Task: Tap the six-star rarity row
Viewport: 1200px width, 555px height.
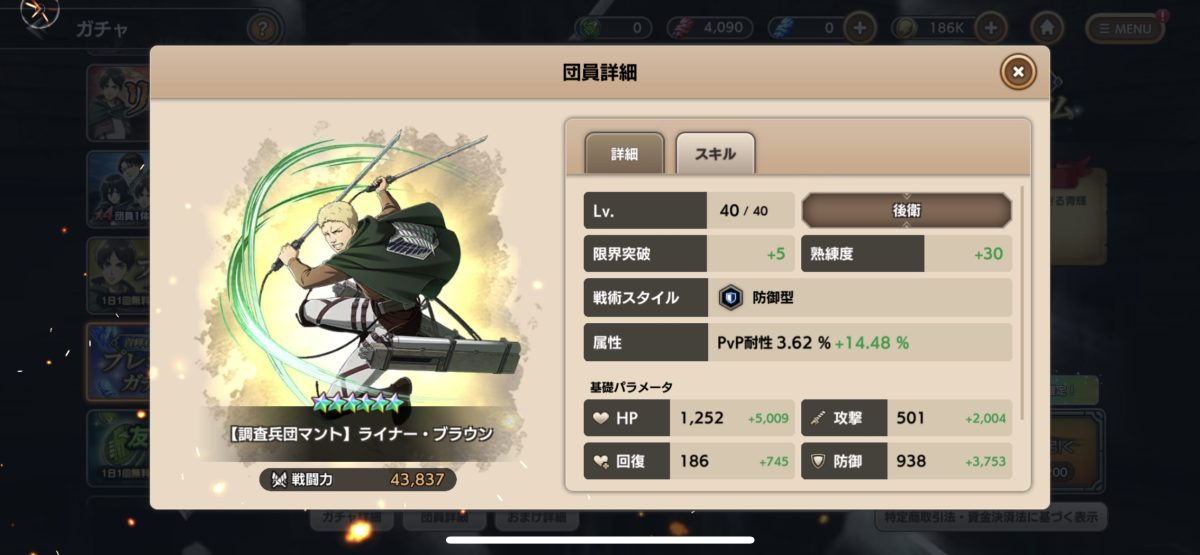Action: pos(357,403)
